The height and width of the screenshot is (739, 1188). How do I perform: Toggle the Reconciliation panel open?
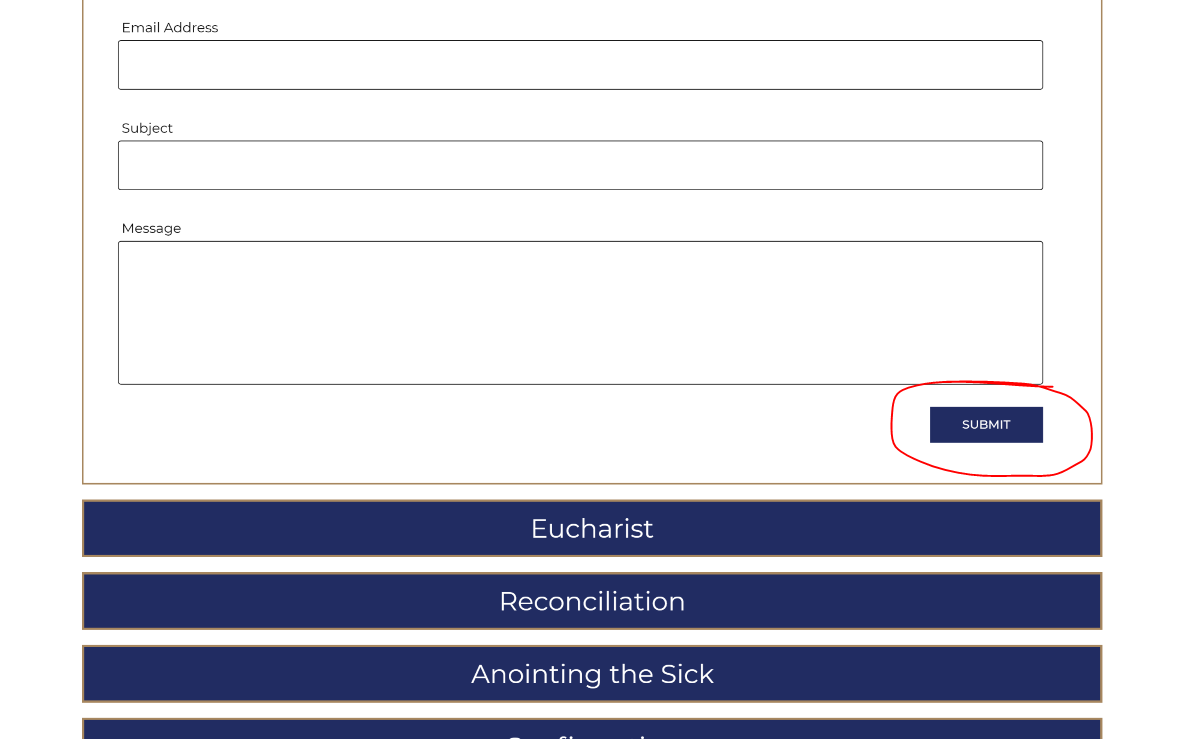pos(592,601)
